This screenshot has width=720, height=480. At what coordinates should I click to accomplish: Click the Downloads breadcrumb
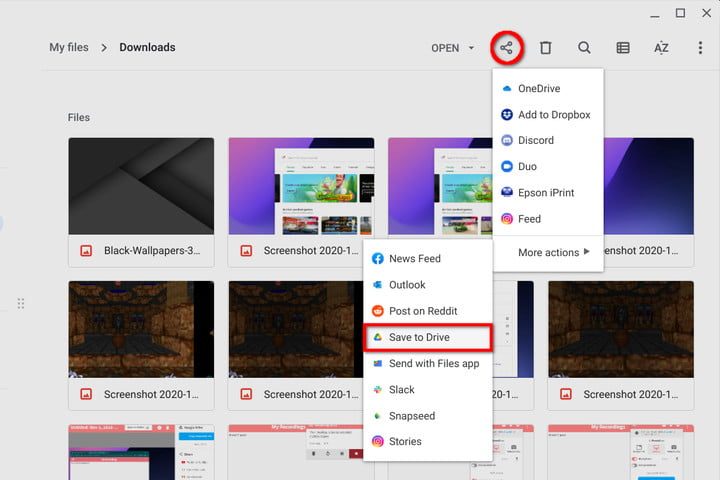(147, 47)
